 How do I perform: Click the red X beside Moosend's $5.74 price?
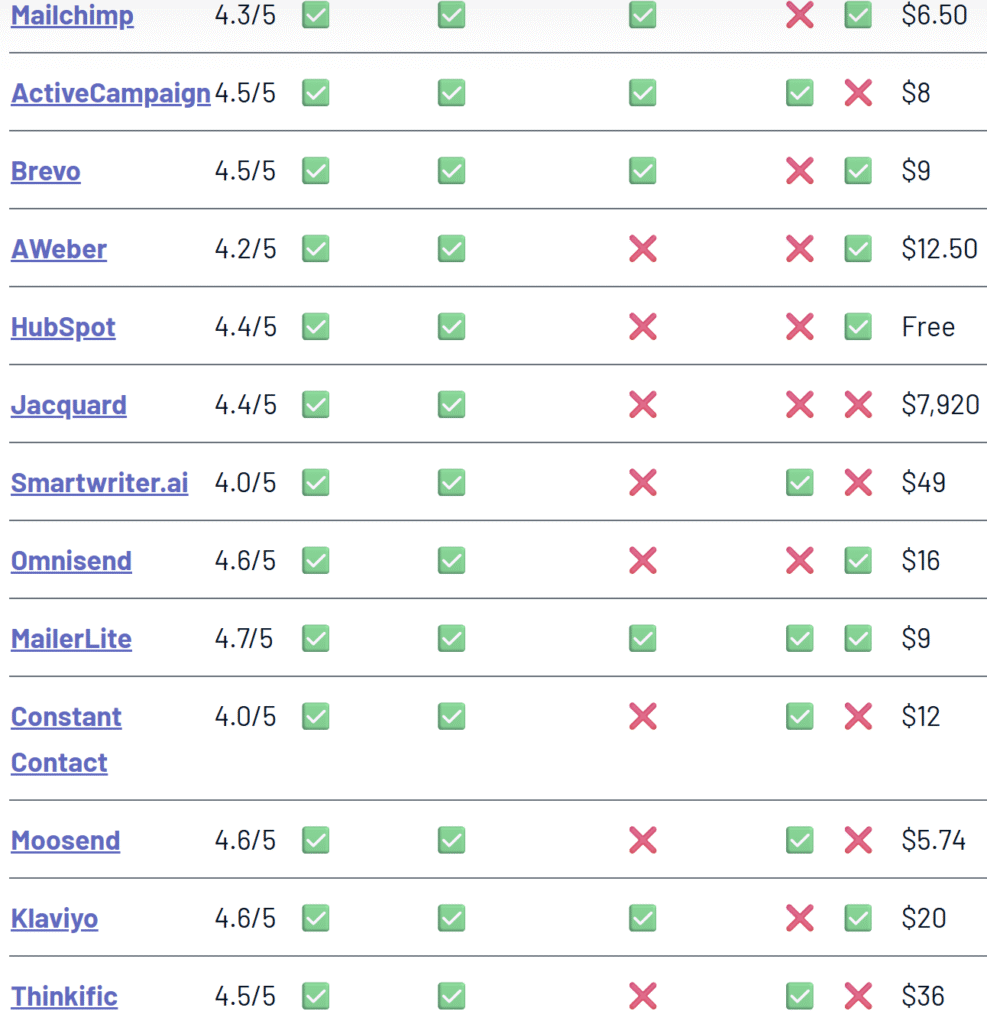point(858,840)
